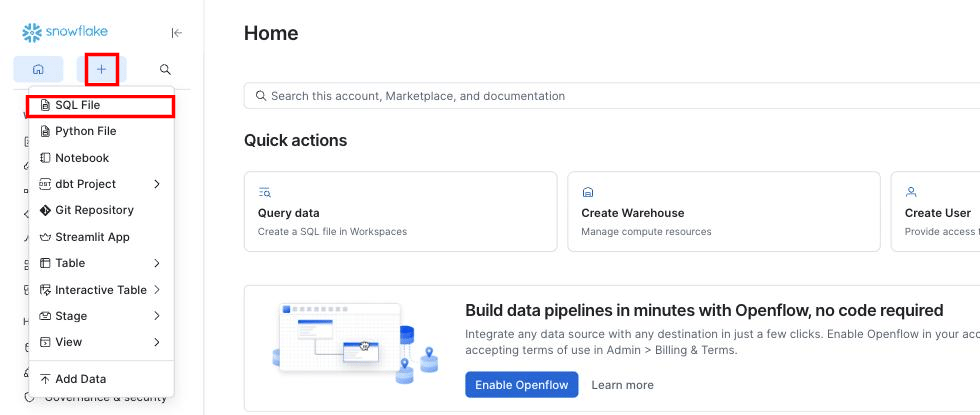Click the Streamlit App crown icon

point(45,237)
